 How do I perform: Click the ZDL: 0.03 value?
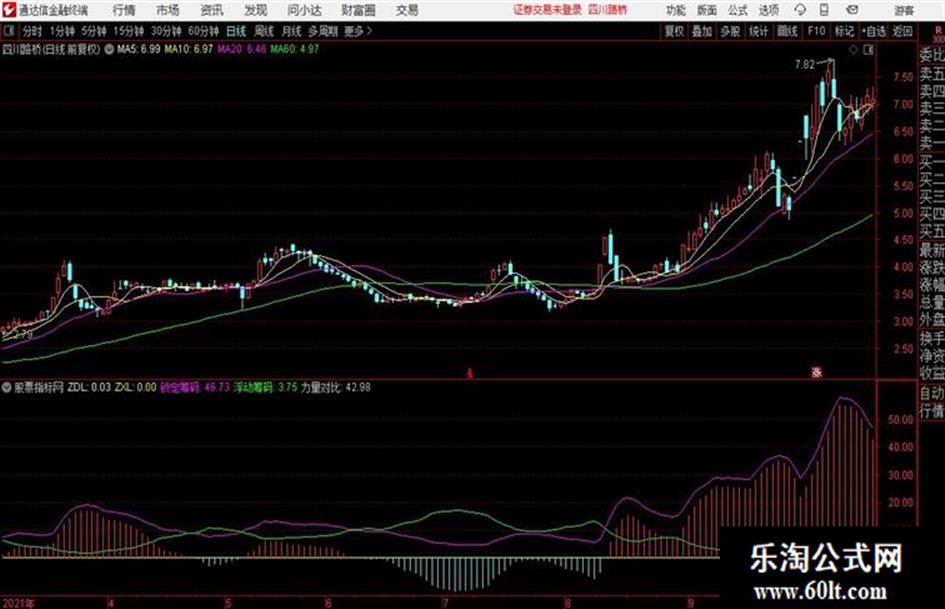(89, 387)
